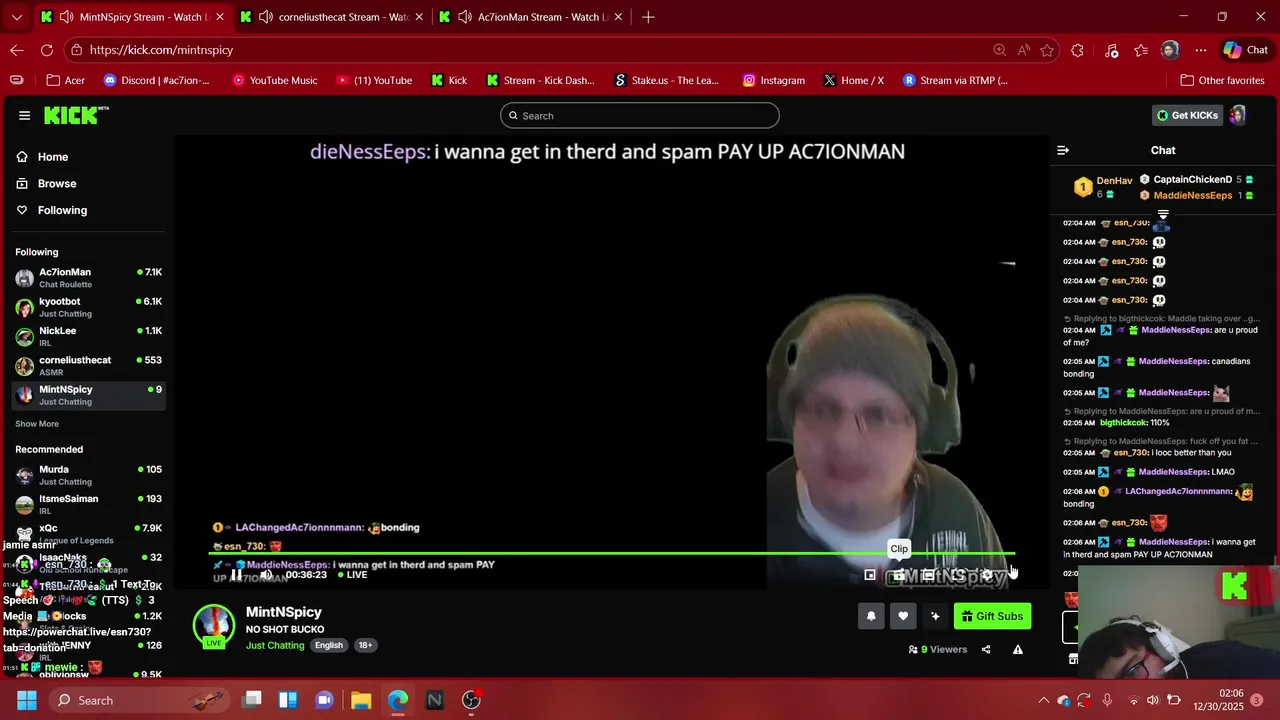This screenshot has width=1280, height=720.
Task: Open Ac7ionMan channel in Following list
Action: (88, 278)
